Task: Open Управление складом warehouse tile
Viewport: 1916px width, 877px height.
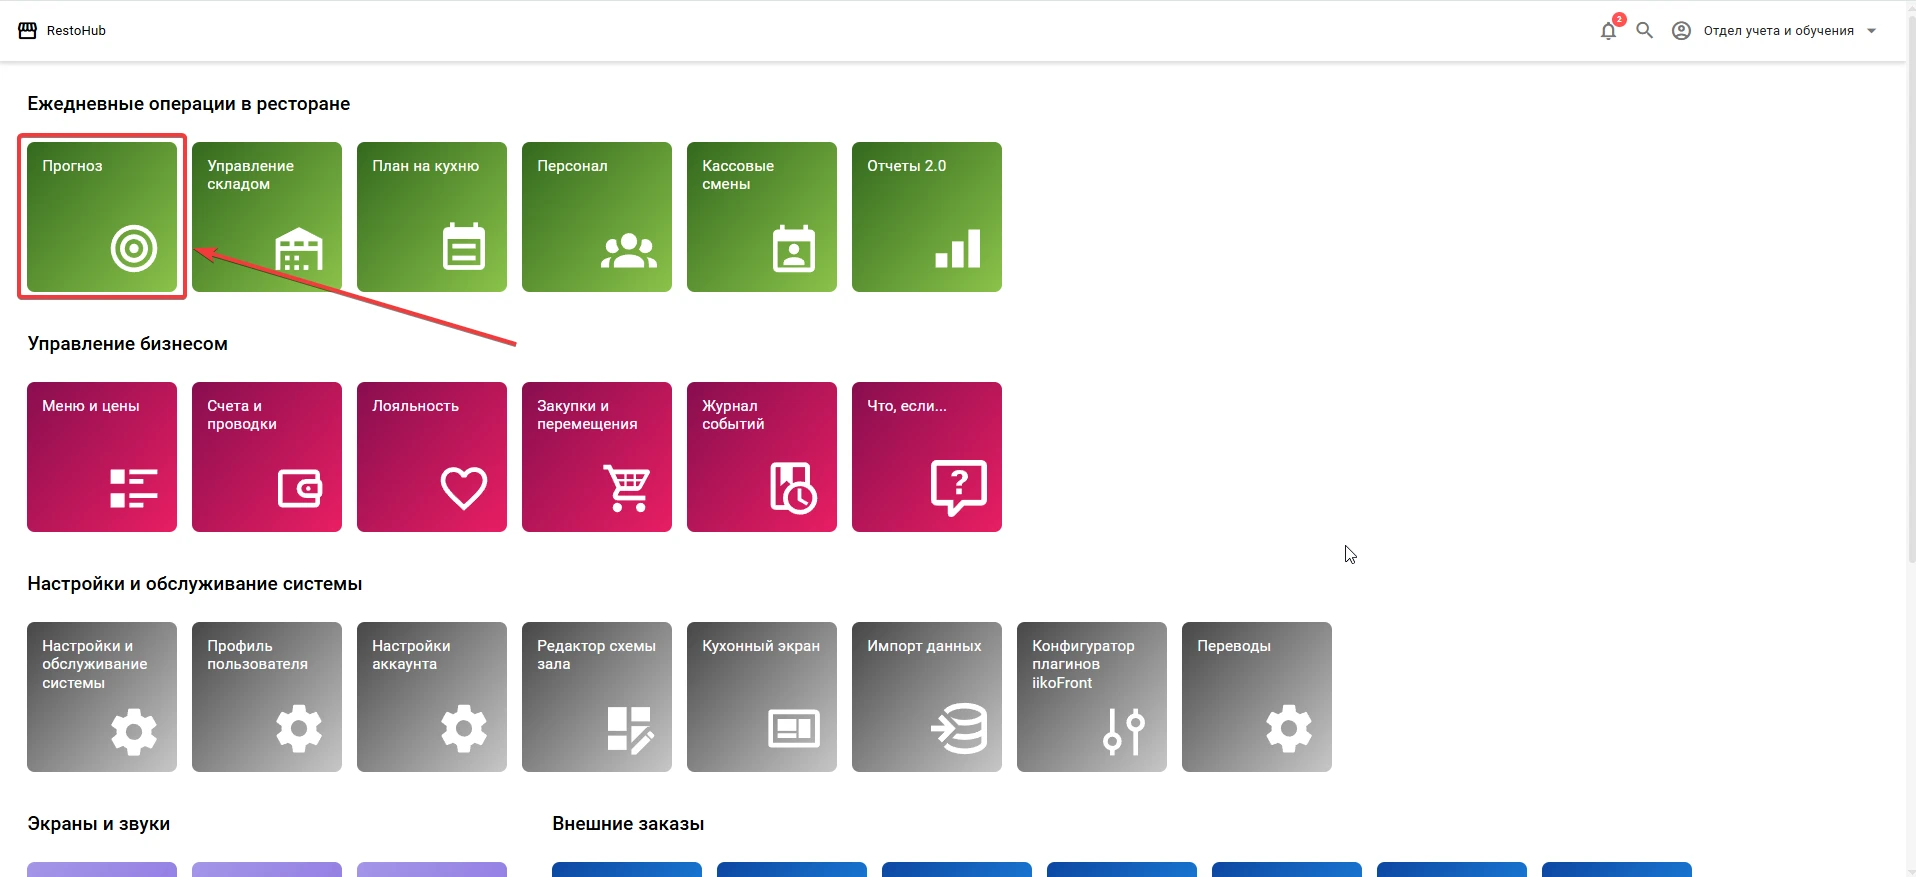Action: coord(267,217)
